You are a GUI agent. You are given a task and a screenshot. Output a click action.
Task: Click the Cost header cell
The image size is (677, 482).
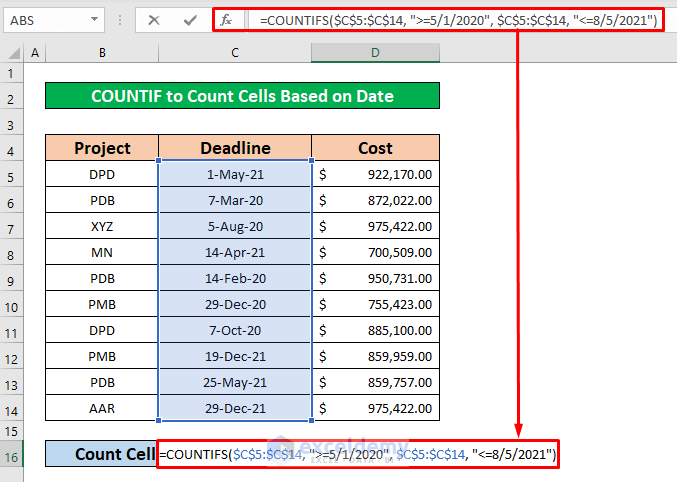(375, 148)
